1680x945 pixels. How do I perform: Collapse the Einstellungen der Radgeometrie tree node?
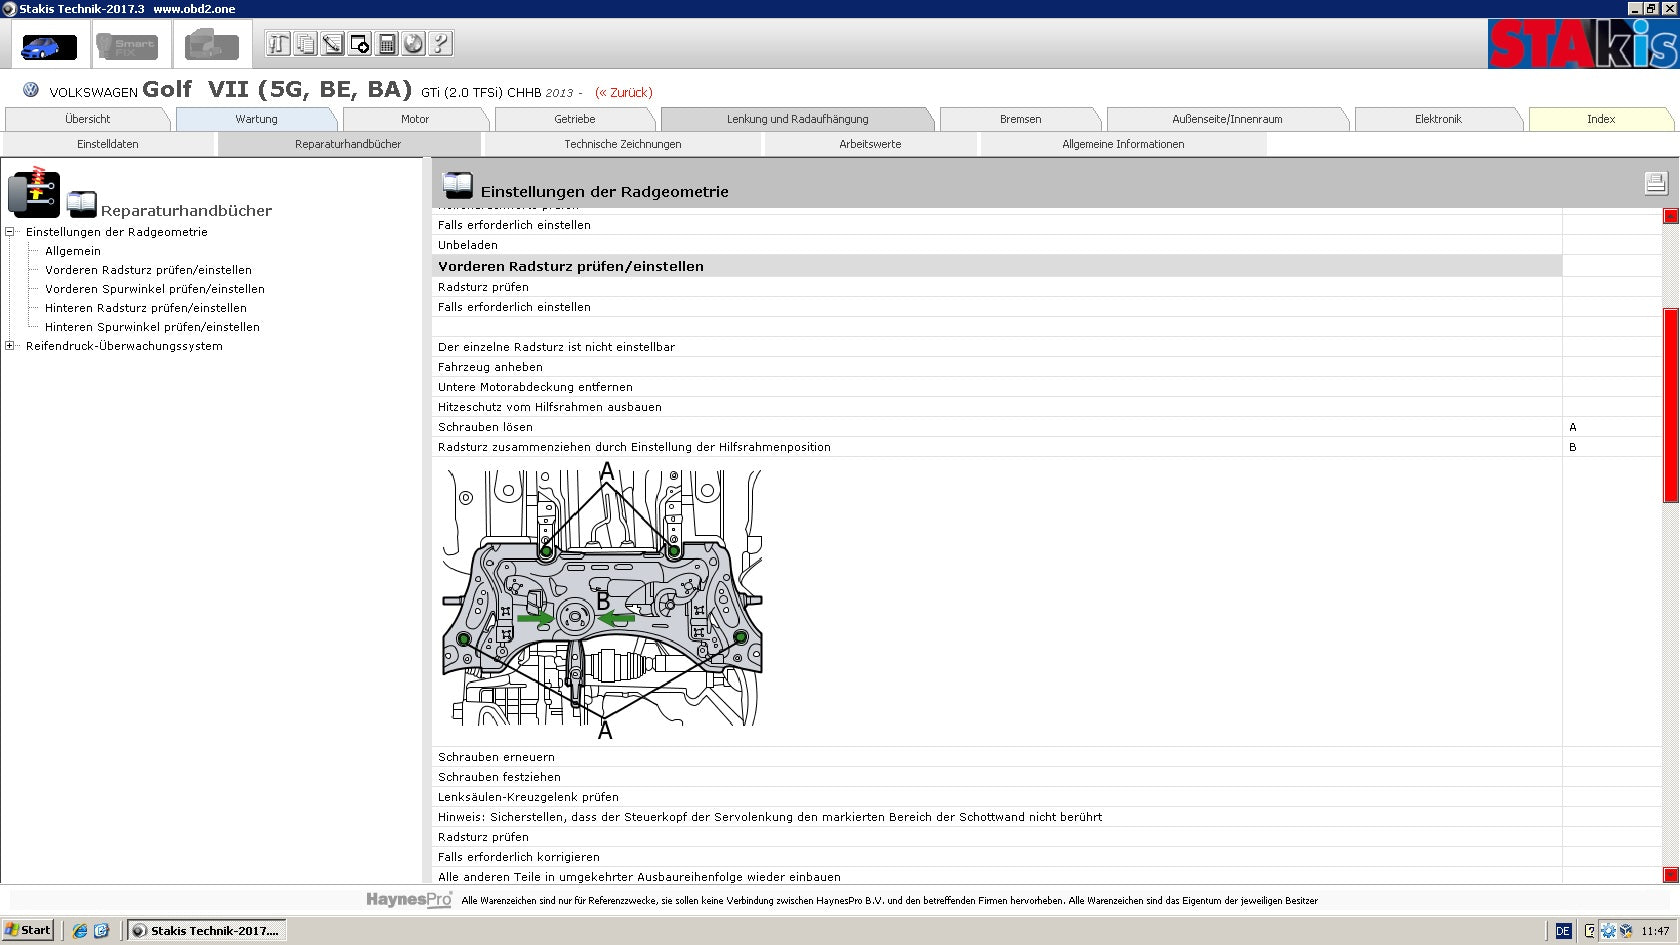pyautogui.click(x=10, y=232)
